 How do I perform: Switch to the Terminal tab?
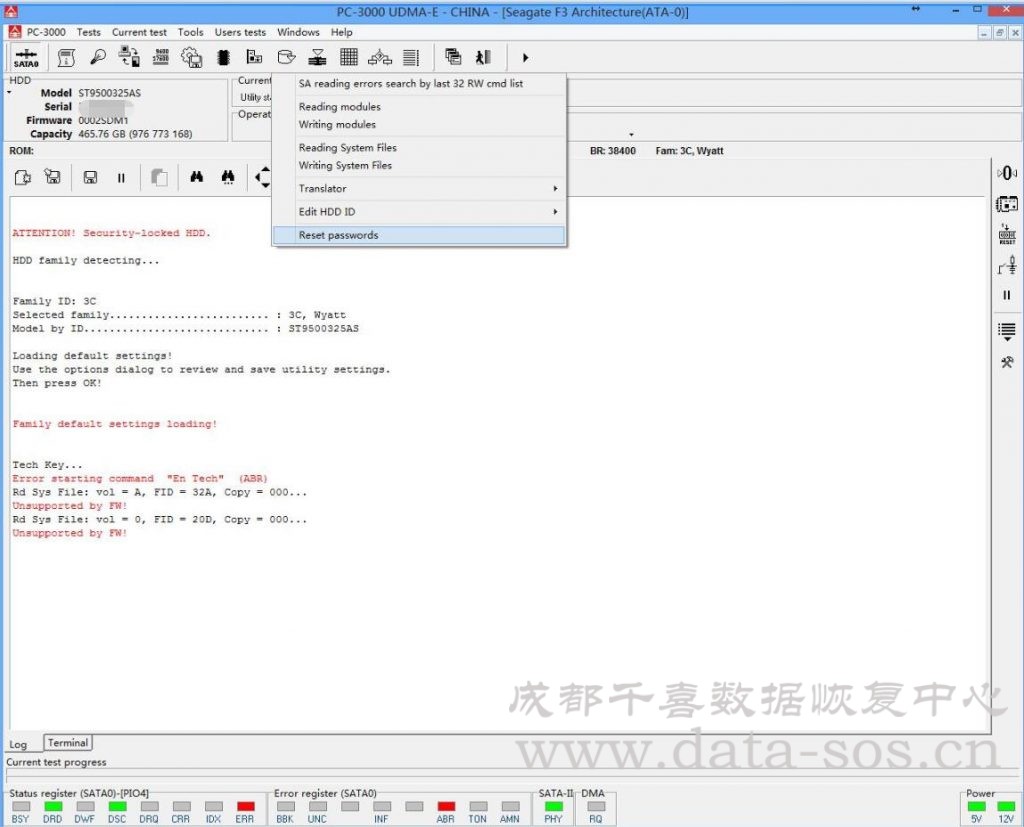pyautogui.click(x=66, y=742)
